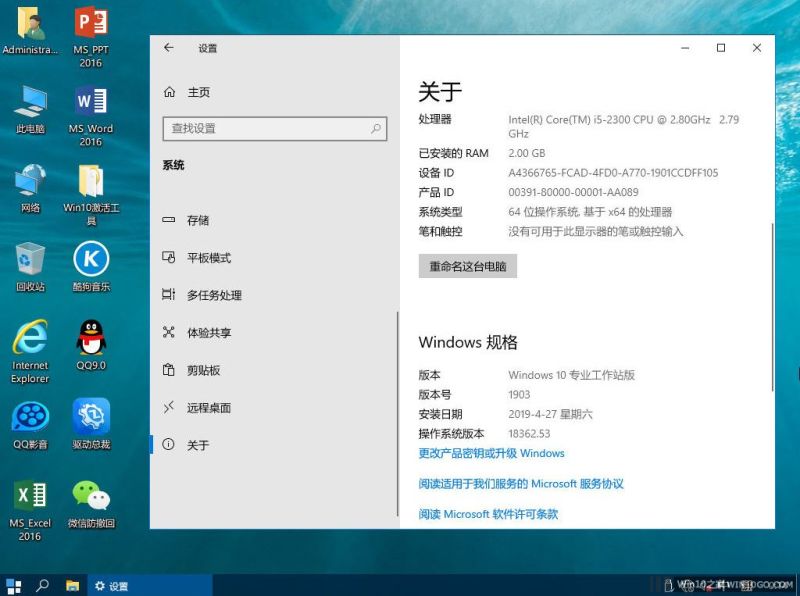Open Microsoft 软件许可条款 link

point(488,514)
